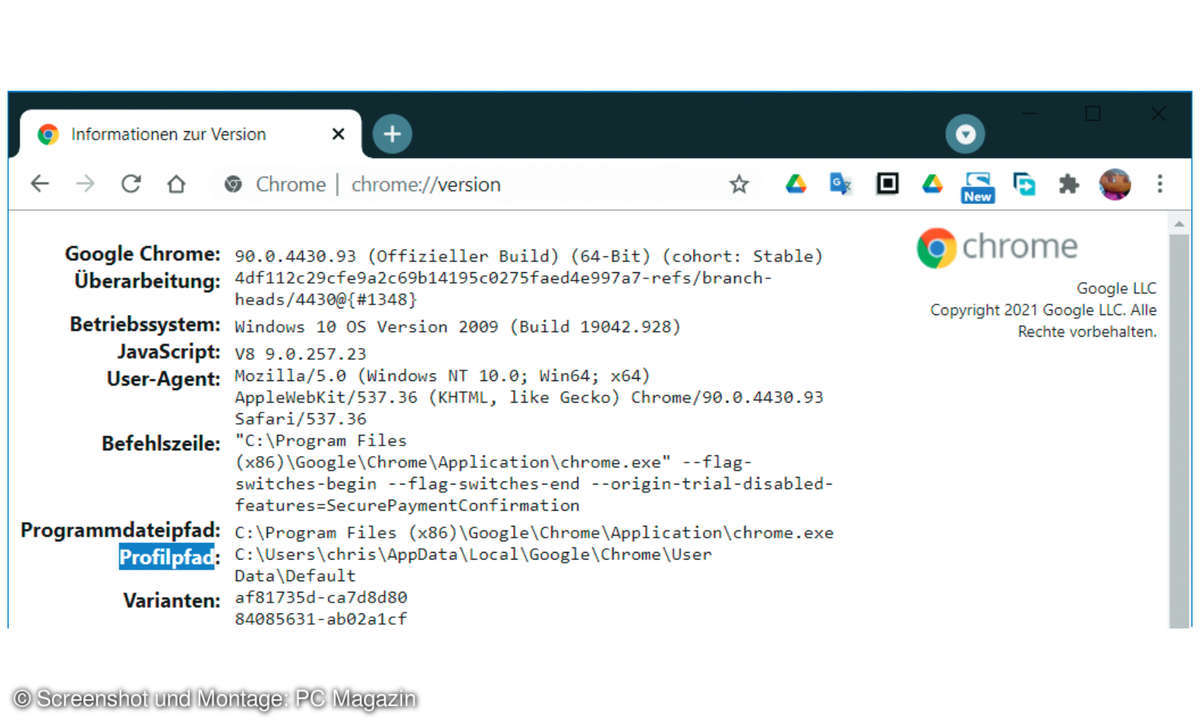Image resolution: width=1200 pixels, height=720 pixels.
Task: Click the black square extension icon
Action: click(887, 183)
